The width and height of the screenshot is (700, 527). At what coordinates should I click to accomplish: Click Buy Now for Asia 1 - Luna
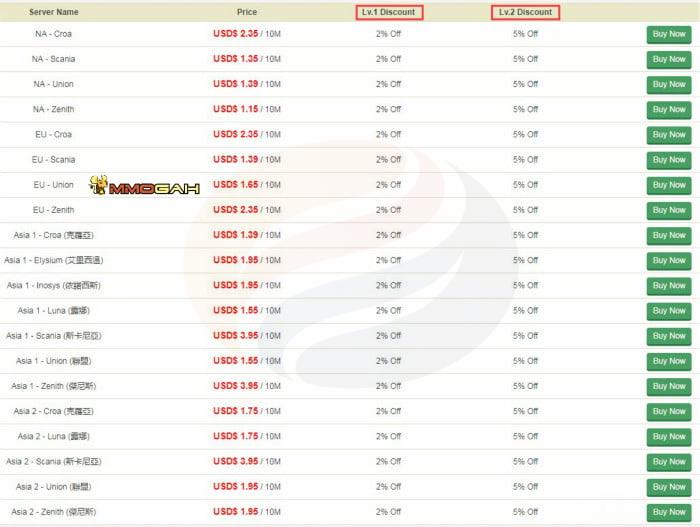pyautogui.click(x=668, y=311)
